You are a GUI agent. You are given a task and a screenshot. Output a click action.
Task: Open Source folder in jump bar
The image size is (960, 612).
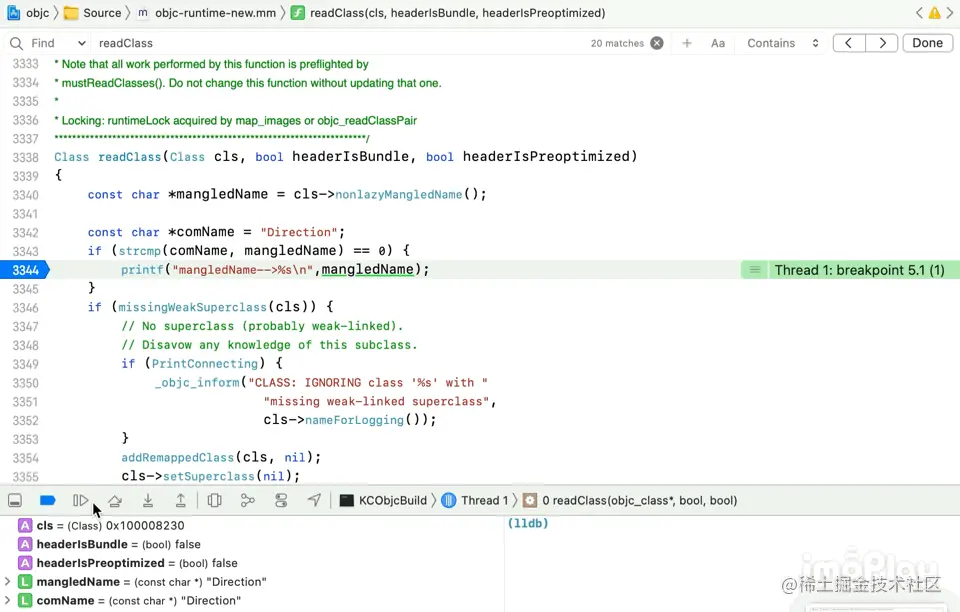[x=92, y=13]
